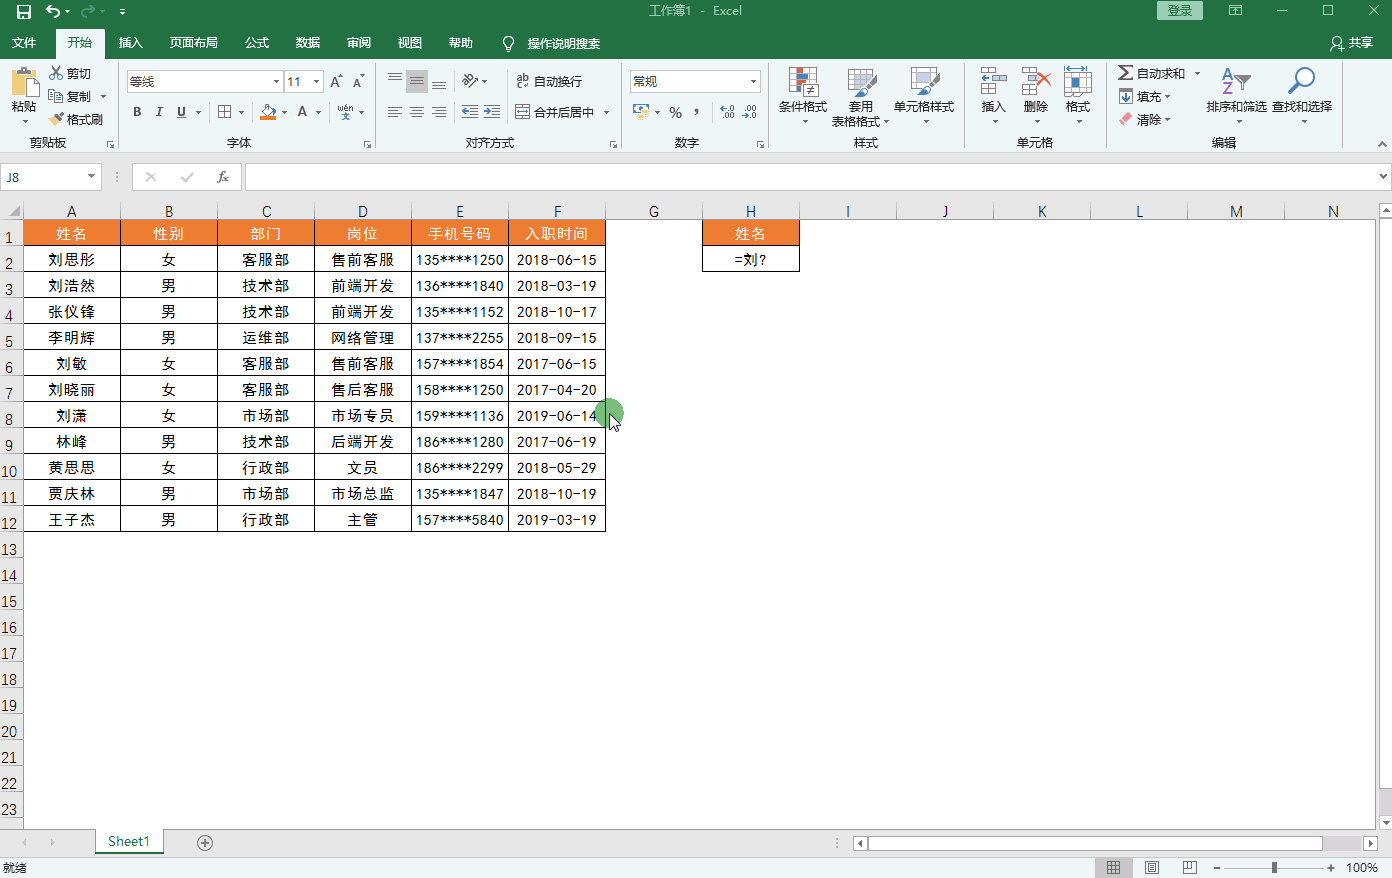Add a new sheet with plus icon

tap(205, 843)
